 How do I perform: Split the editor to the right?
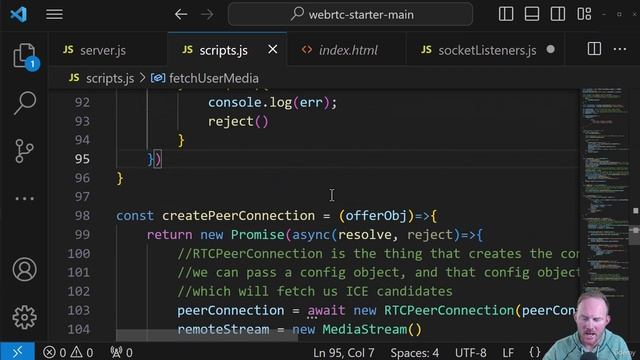[x=594, y=49]
